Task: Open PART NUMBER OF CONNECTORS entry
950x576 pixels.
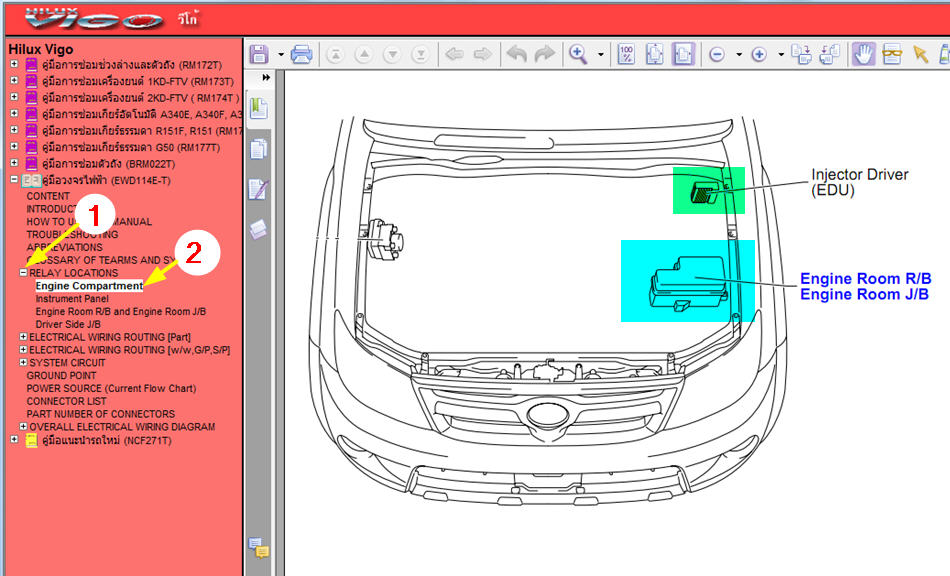Action: (x=101, y=414)
